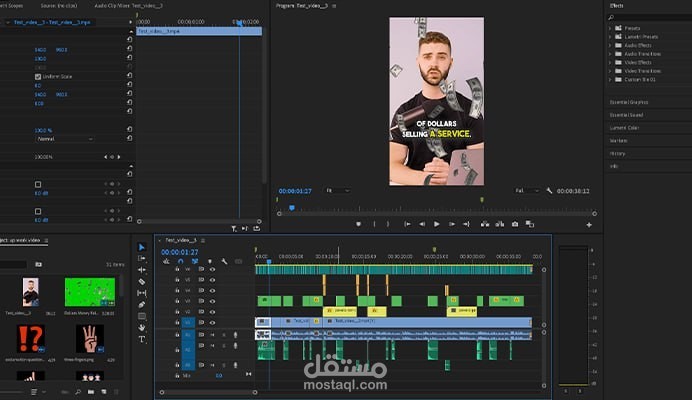Open the History panel tab

[617, 154]
